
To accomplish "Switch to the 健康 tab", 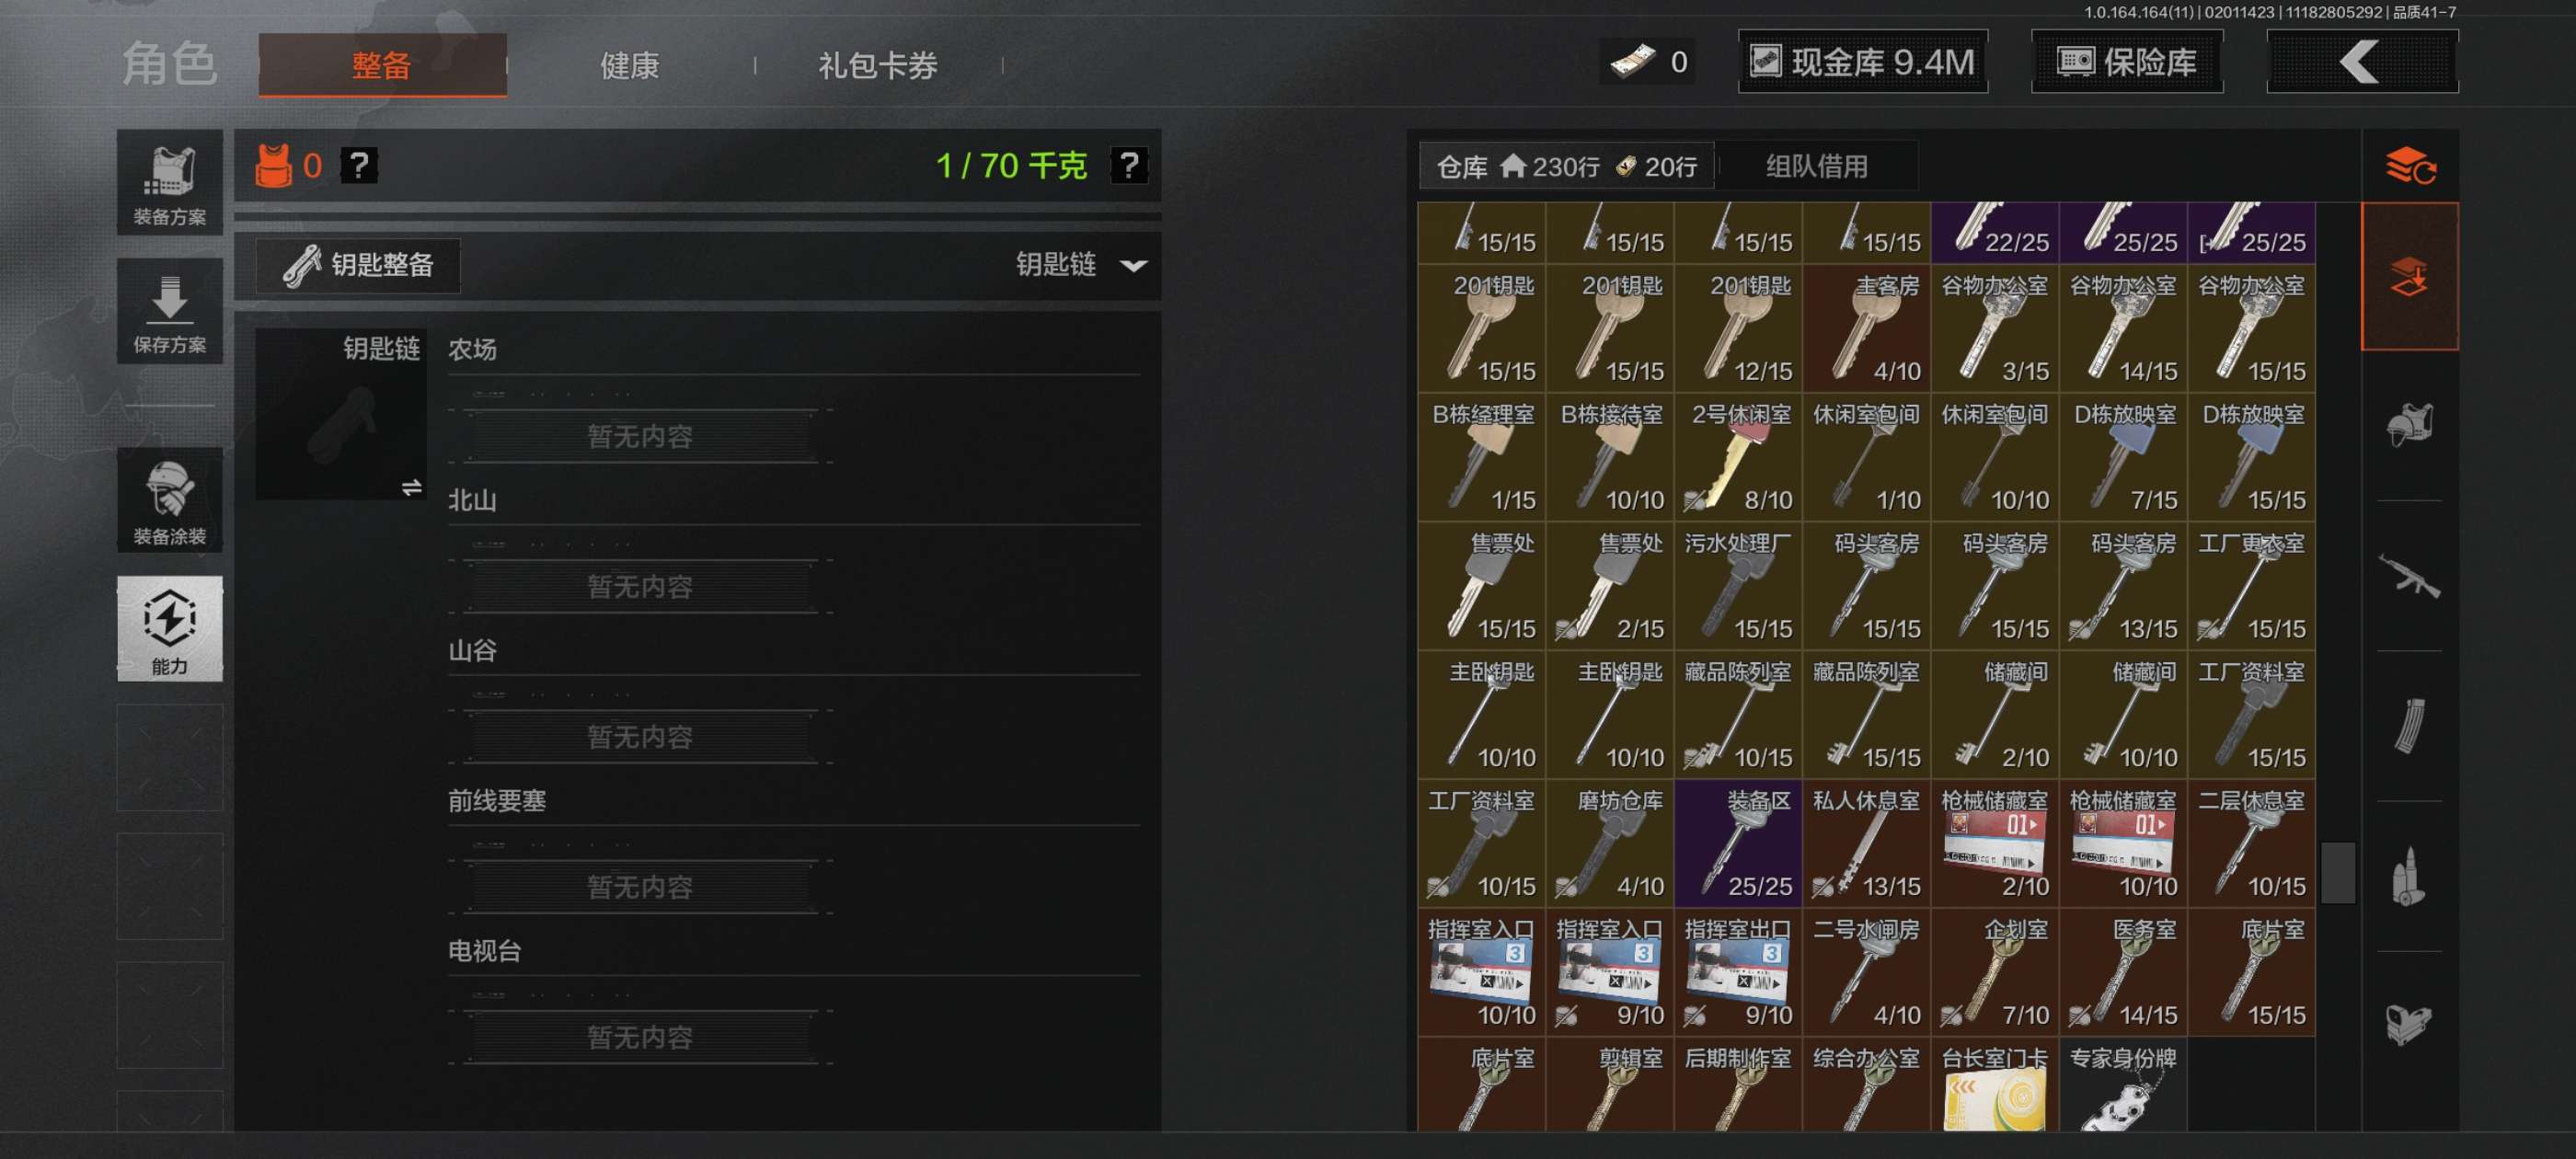I will coord(630,66).
